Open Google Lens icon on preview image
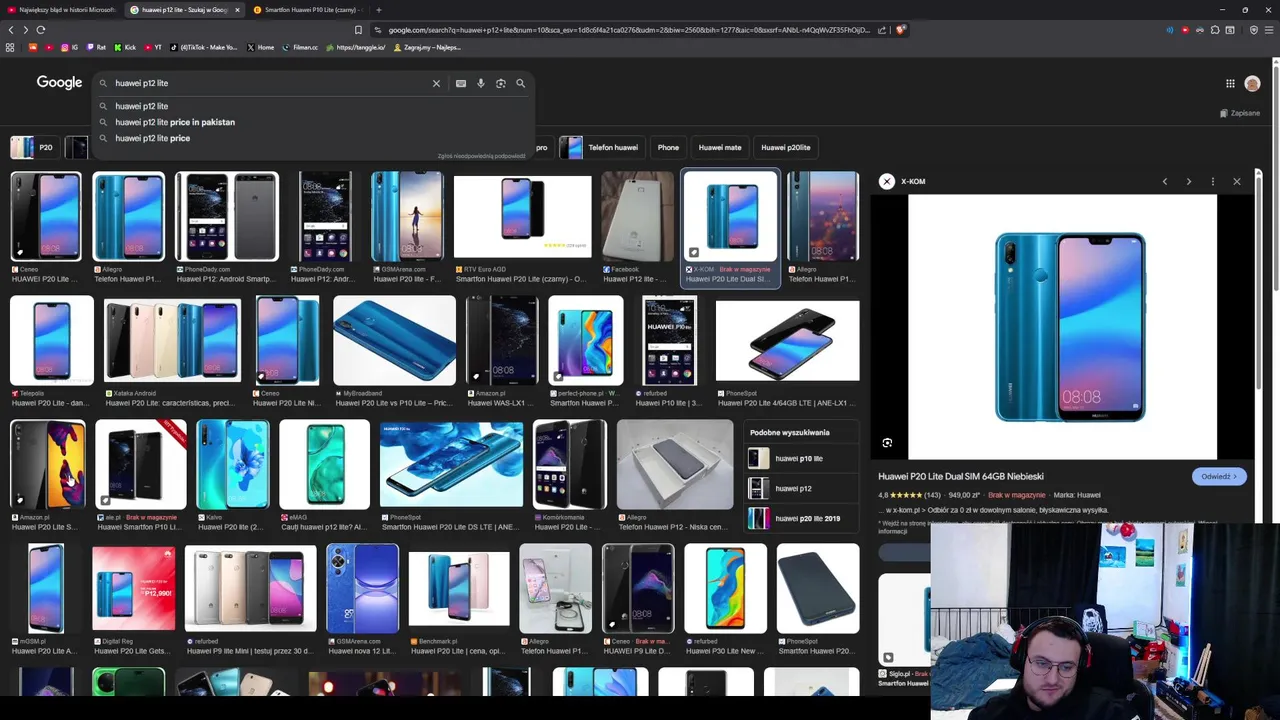 (x=887, y=442)
